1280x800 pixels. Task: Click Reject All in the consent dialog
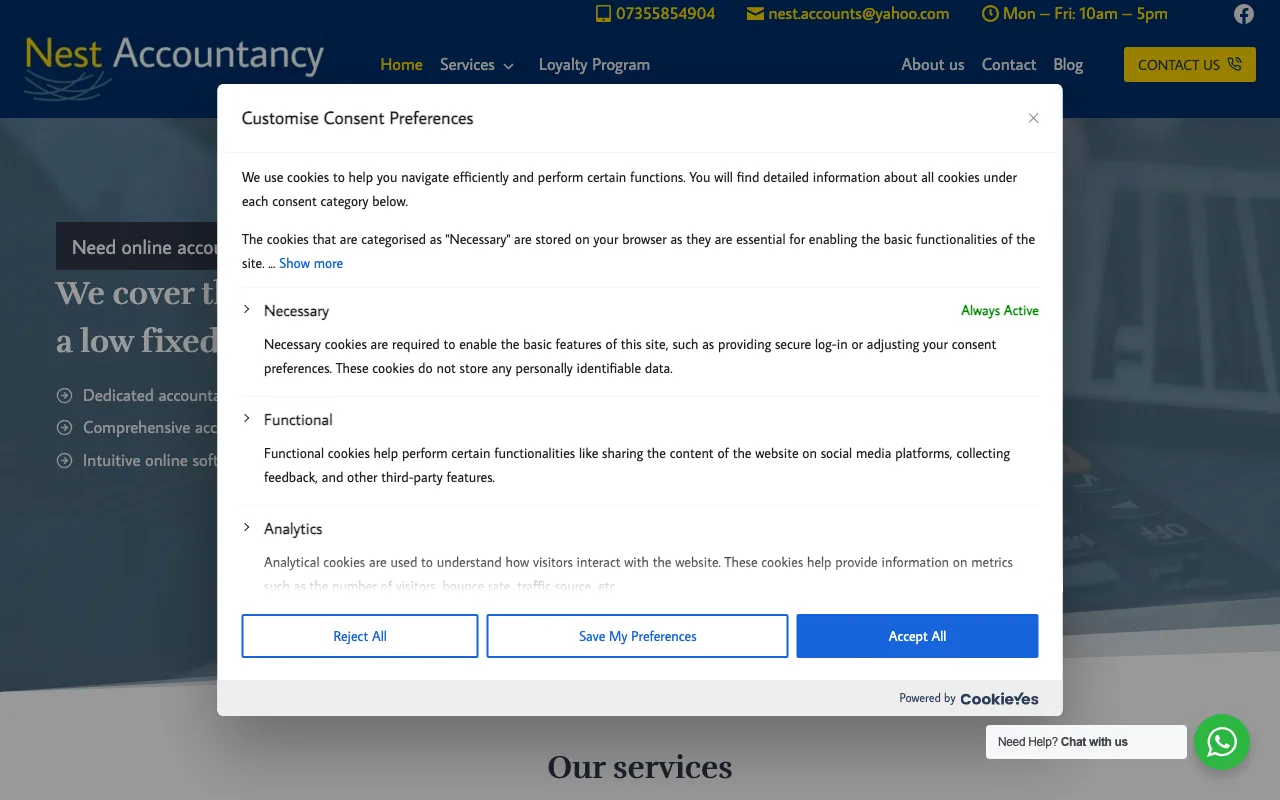(359, 636)
